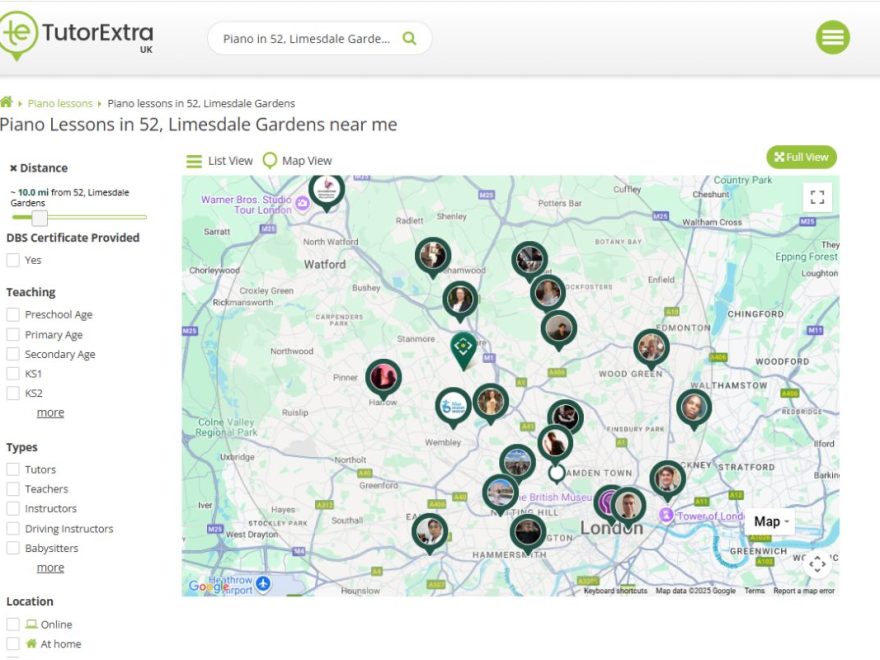Click the TutorExtra UK logo
The width and height of the screenshot is (880, 660).
click(77, 36)
